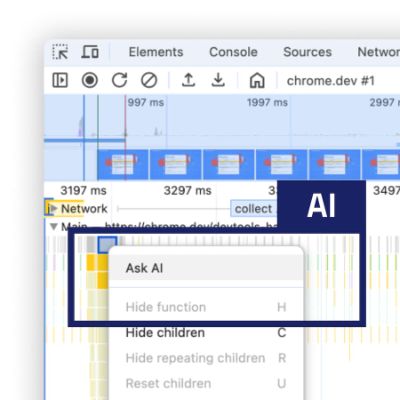Click the upload profile icon

click(x=188, y=80)
